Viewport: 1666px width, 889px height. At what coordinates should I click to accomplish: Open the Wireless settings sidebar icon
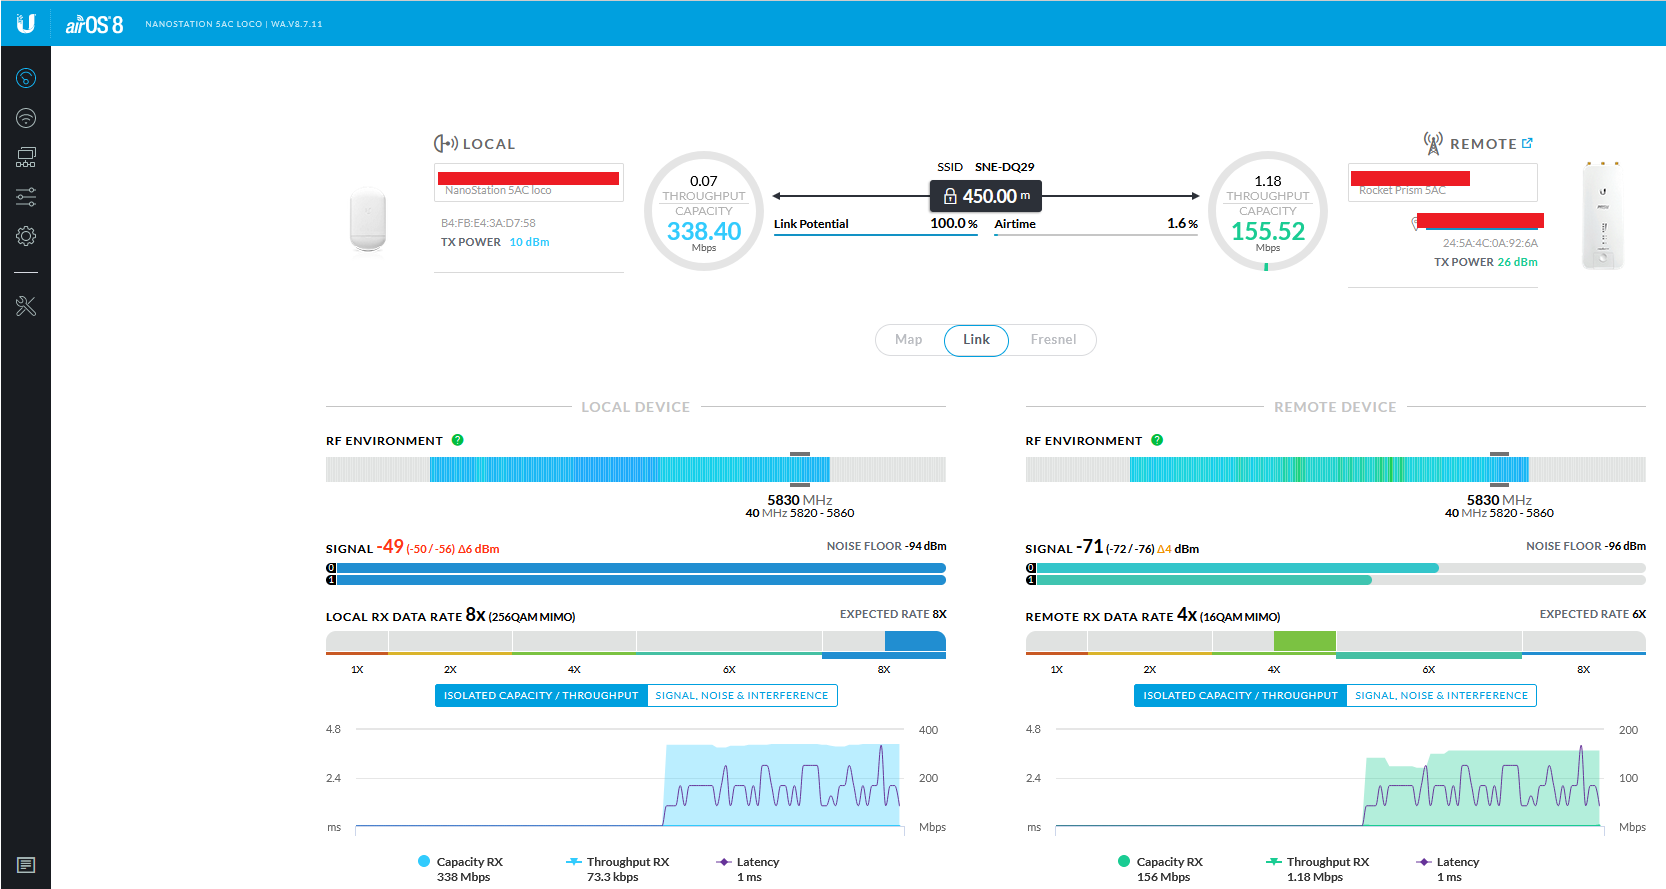[26, 118]
